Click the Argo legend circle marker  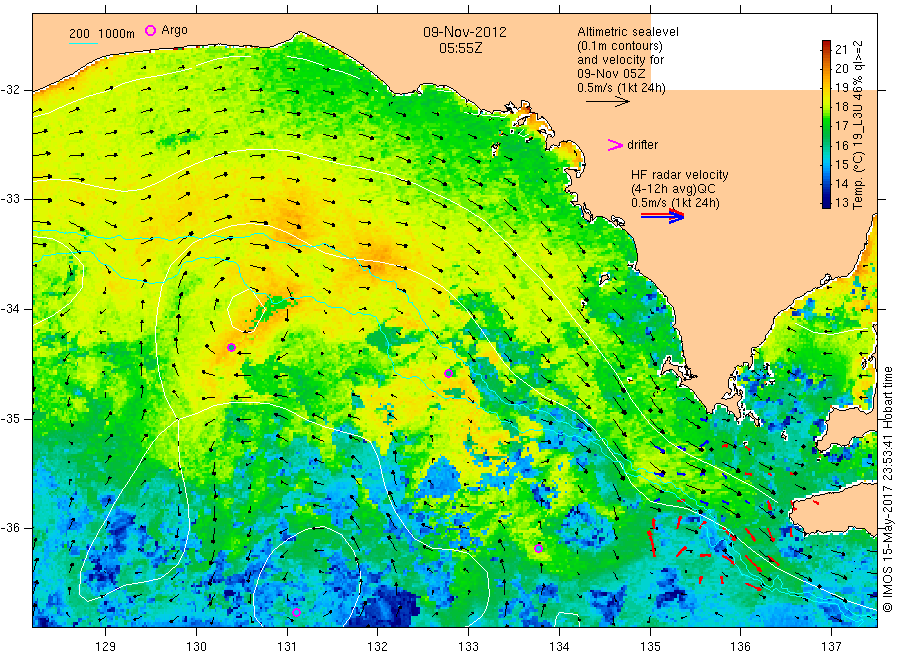pyautogui.click(x=150, y=30)
